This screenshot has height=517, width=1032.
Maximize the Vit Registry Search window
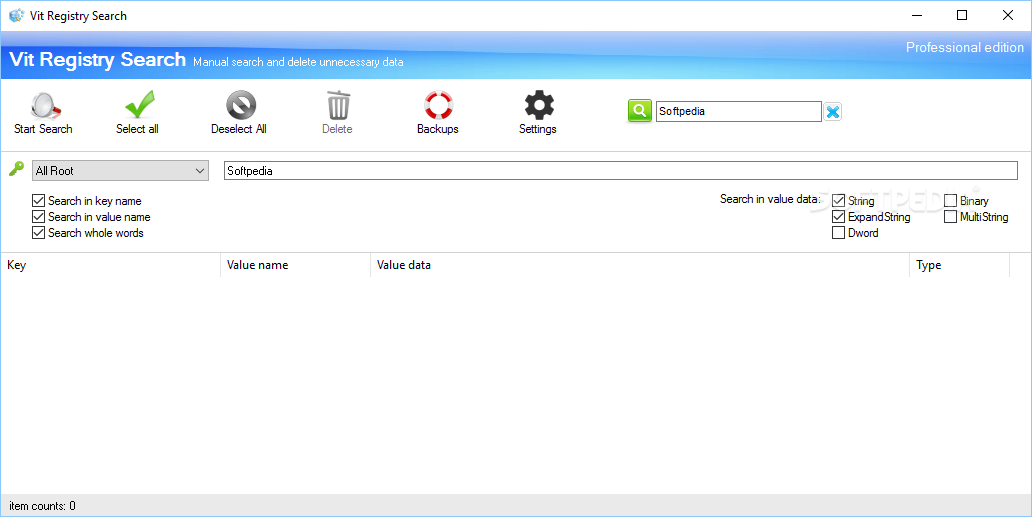[962, 15]
